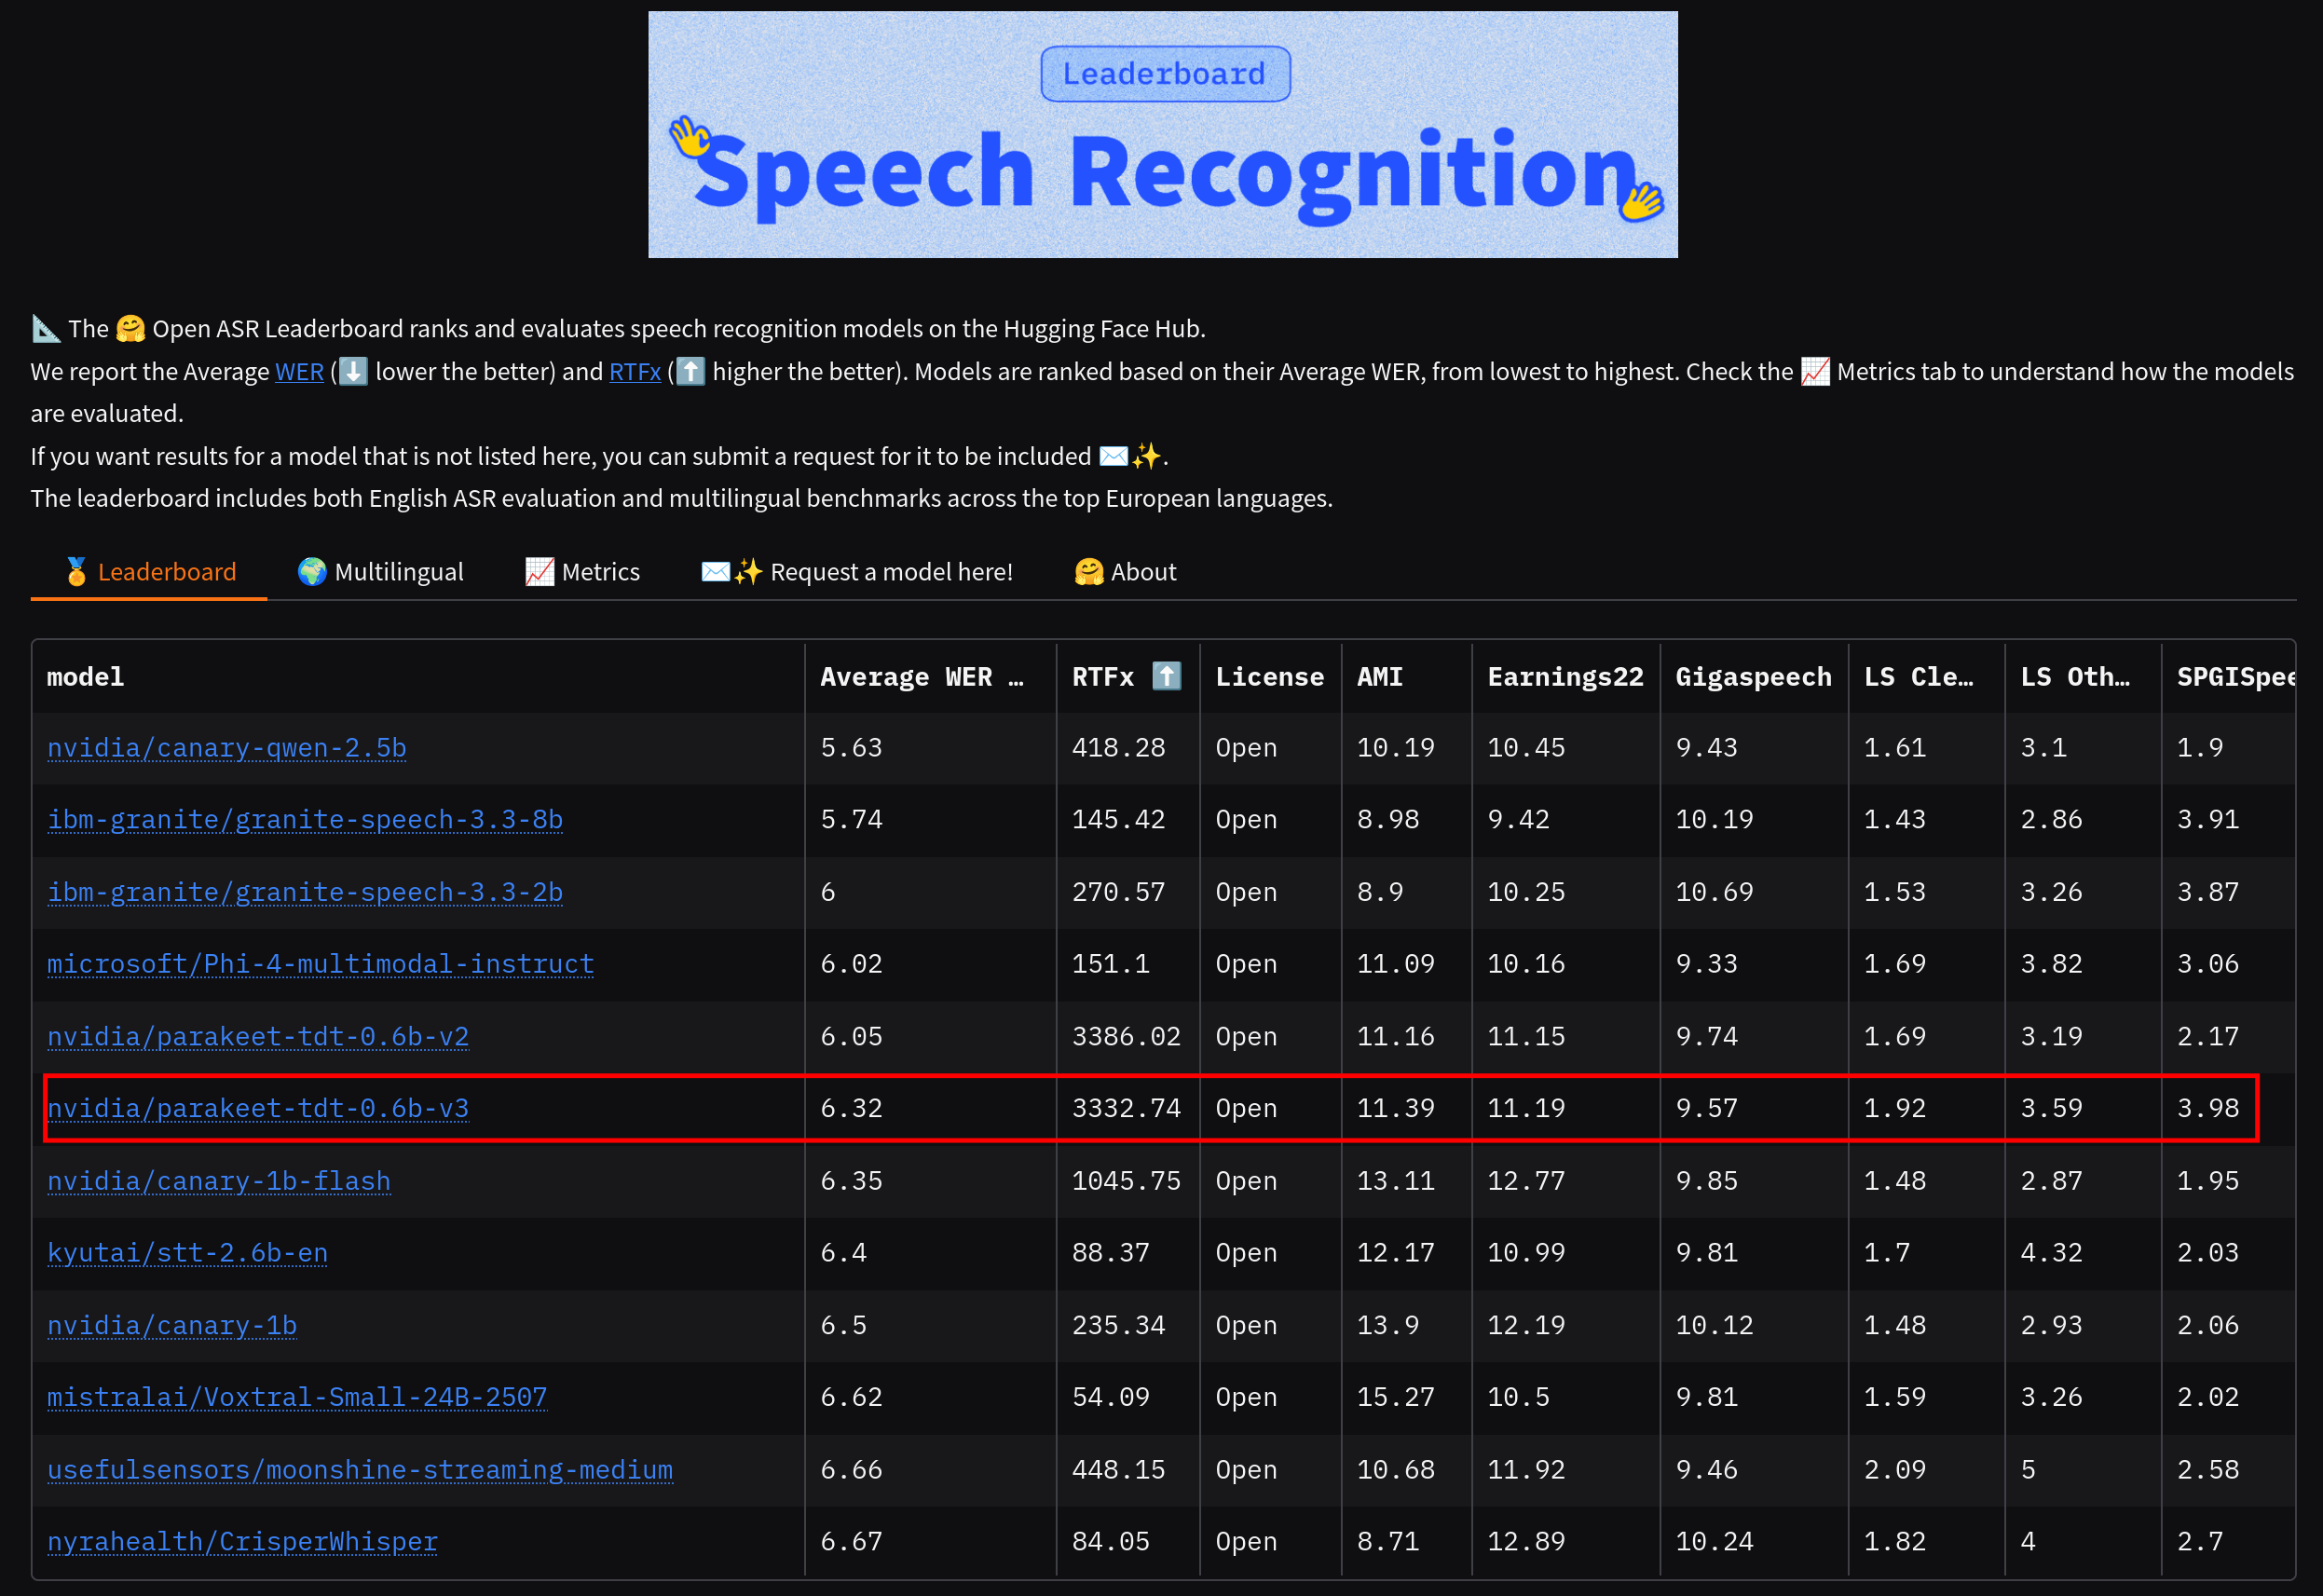2323x1596 pixels.
Task: Sort by the LS Clean column header
Action: click(x=1926, y=677)
